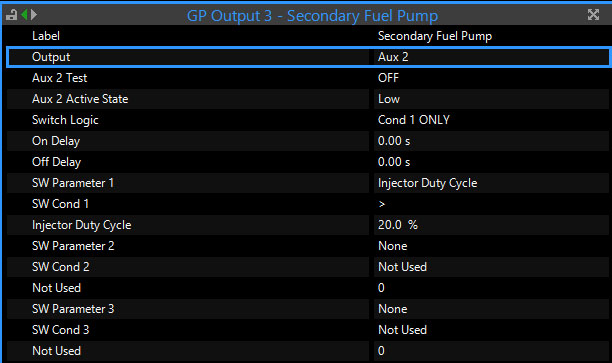Image resolution: width=612 pixels, height=363 pixels.
Task: Edit the Secondary Fuel Pump label field
Action: [x=491, y=36]
